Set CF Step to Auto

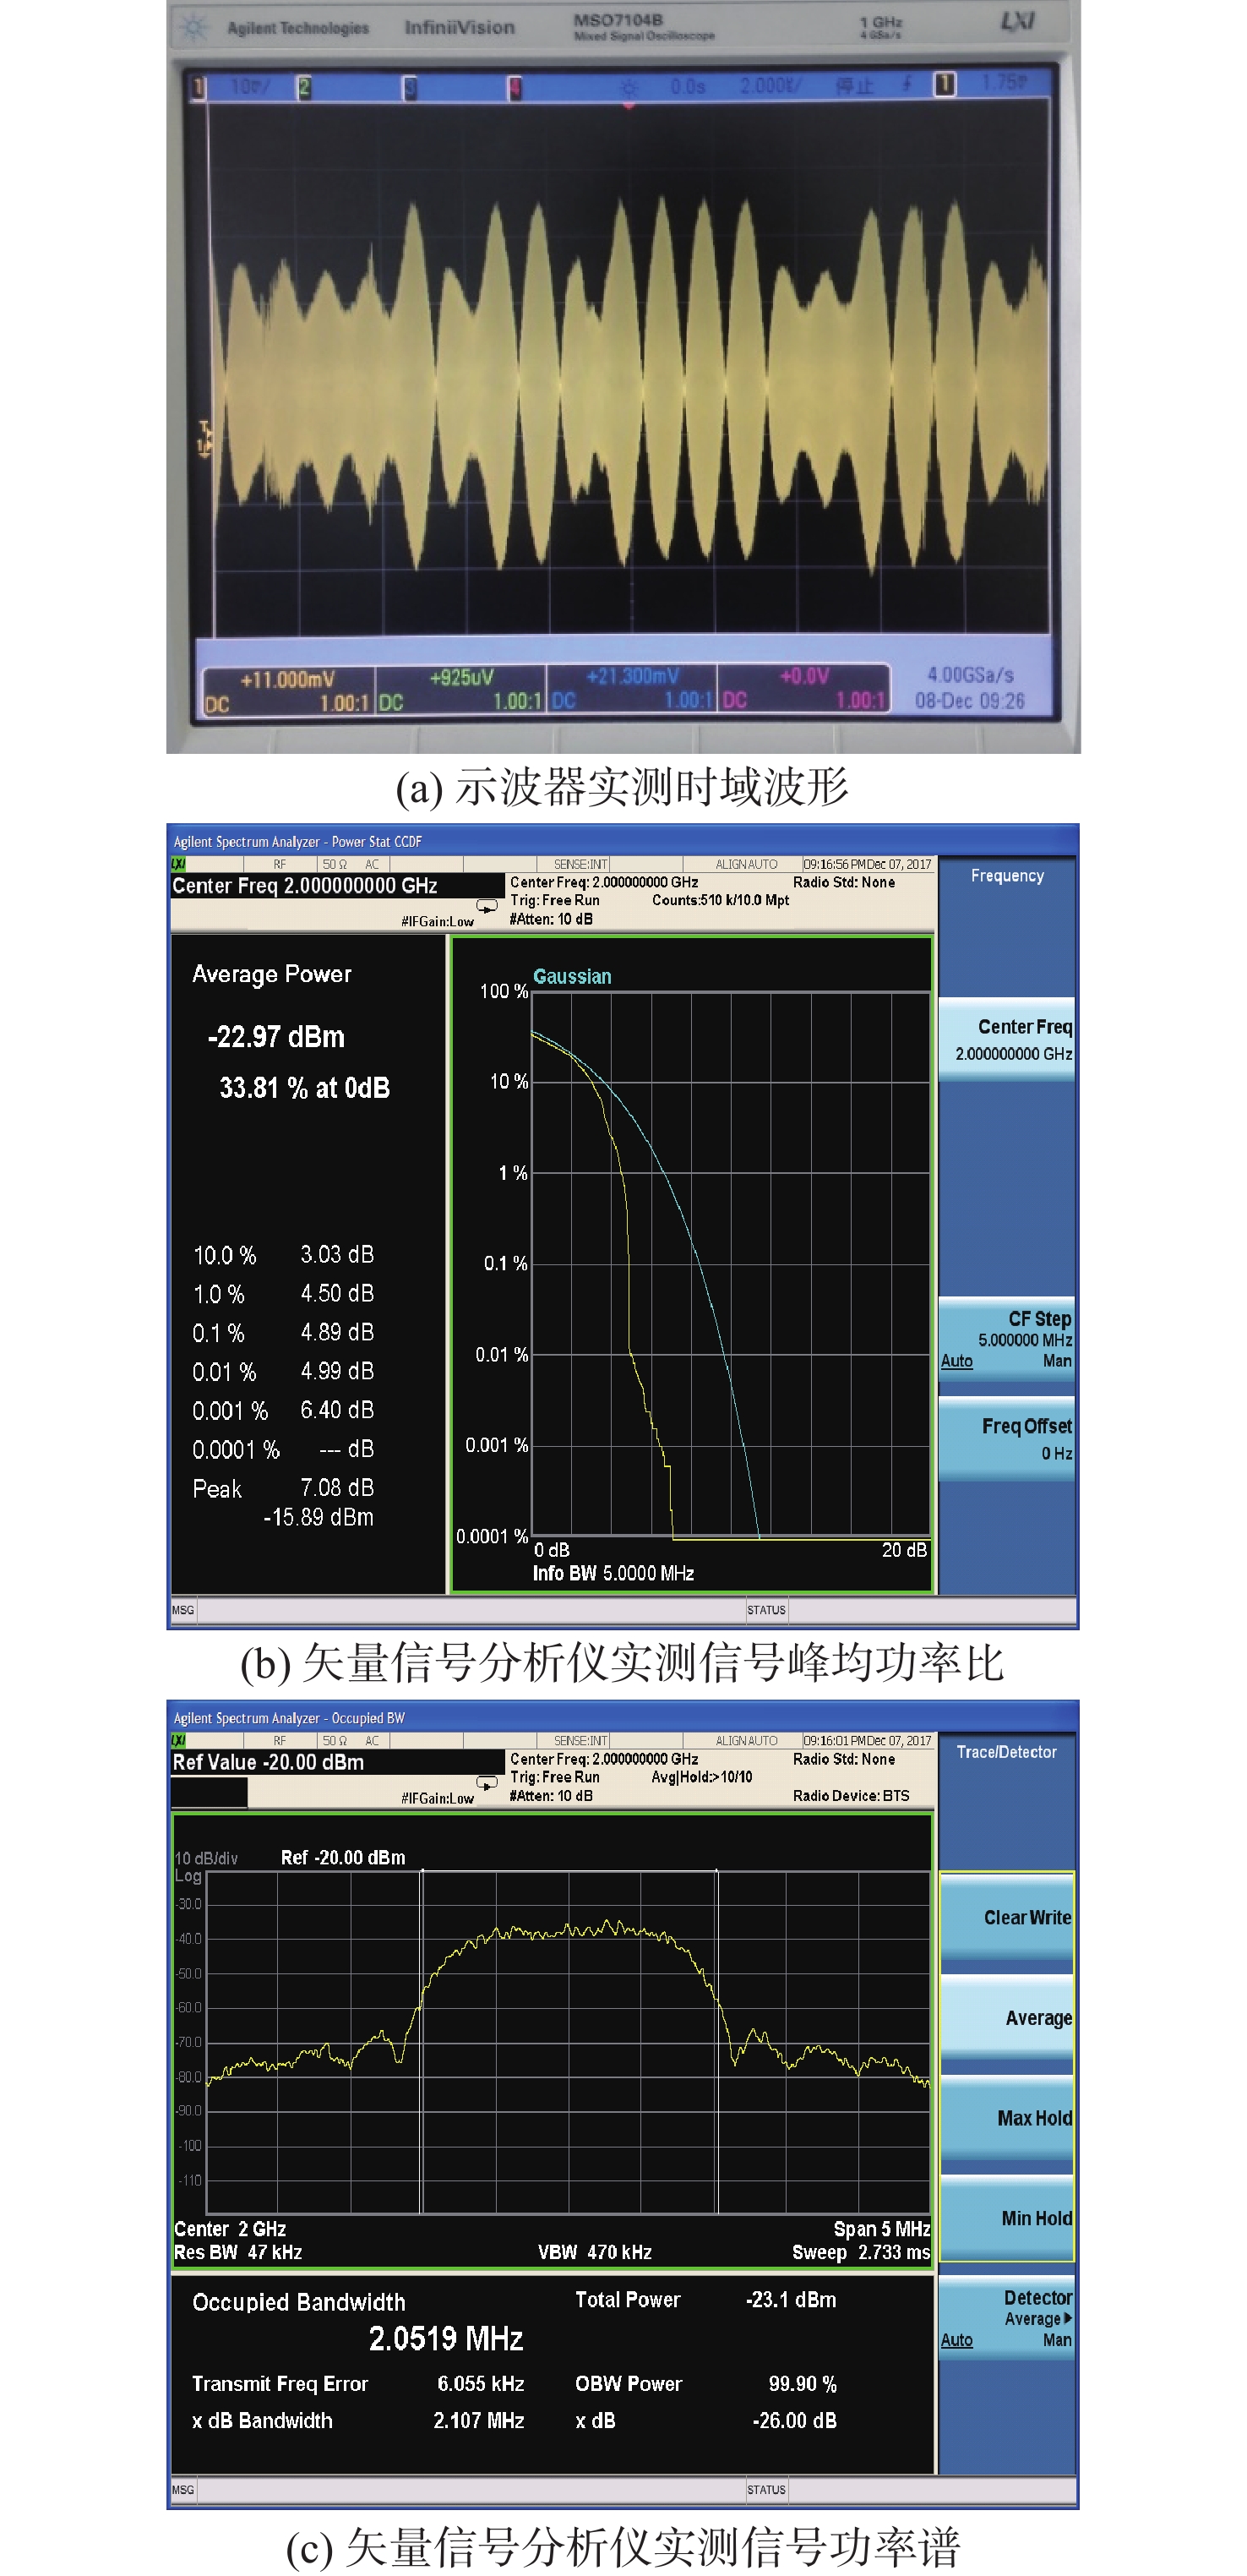[956, 1361]
